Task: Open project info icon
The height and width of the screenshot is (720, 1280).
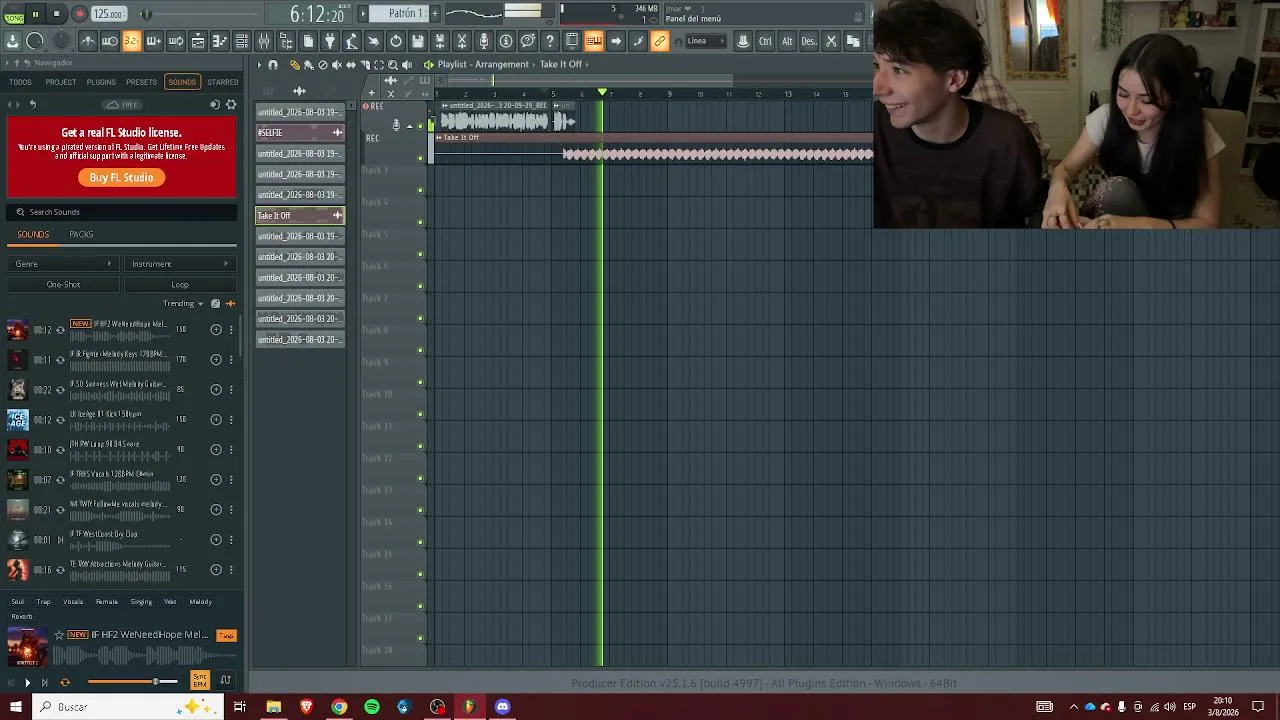Action: pos(506,41)
